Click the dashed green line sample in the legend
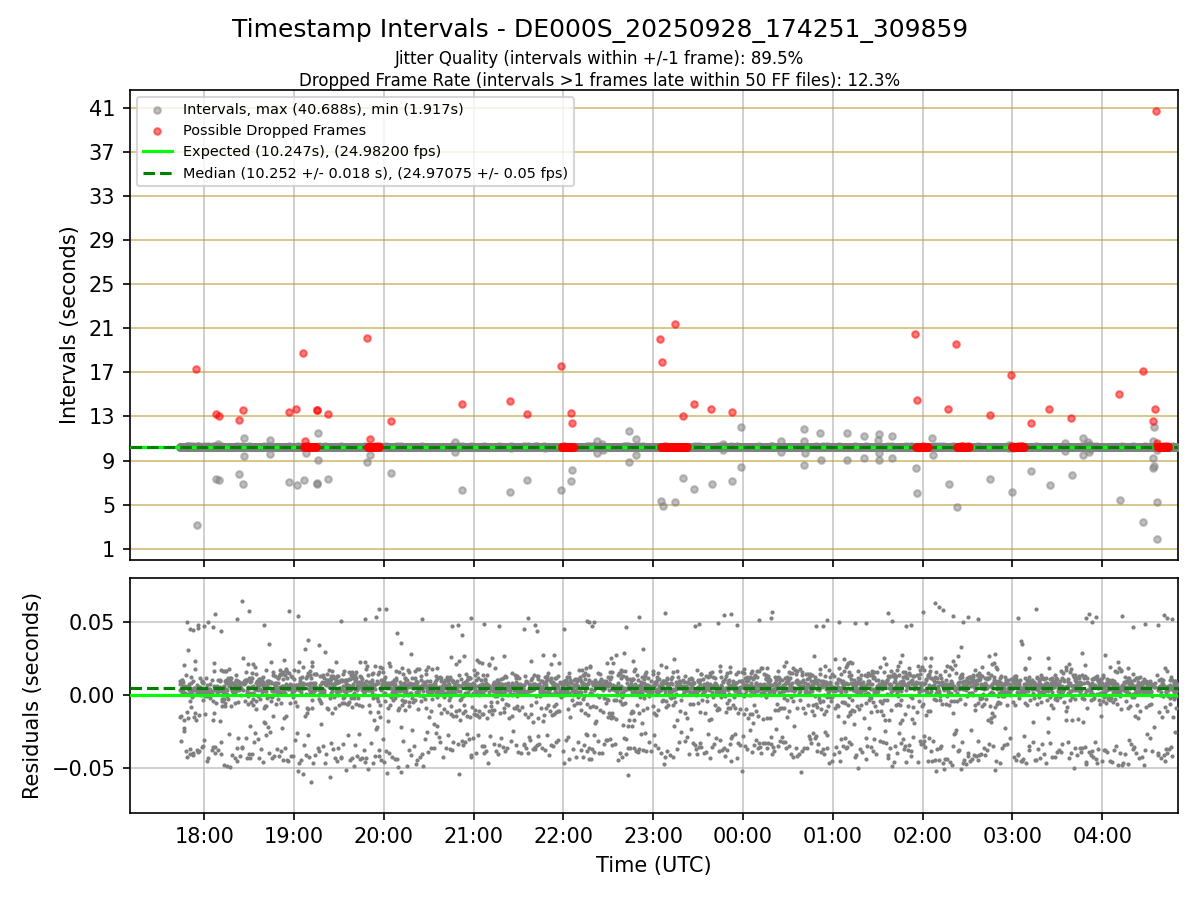Image resolution: width=1200 pixels, height=900 pixels. [157, 173]
